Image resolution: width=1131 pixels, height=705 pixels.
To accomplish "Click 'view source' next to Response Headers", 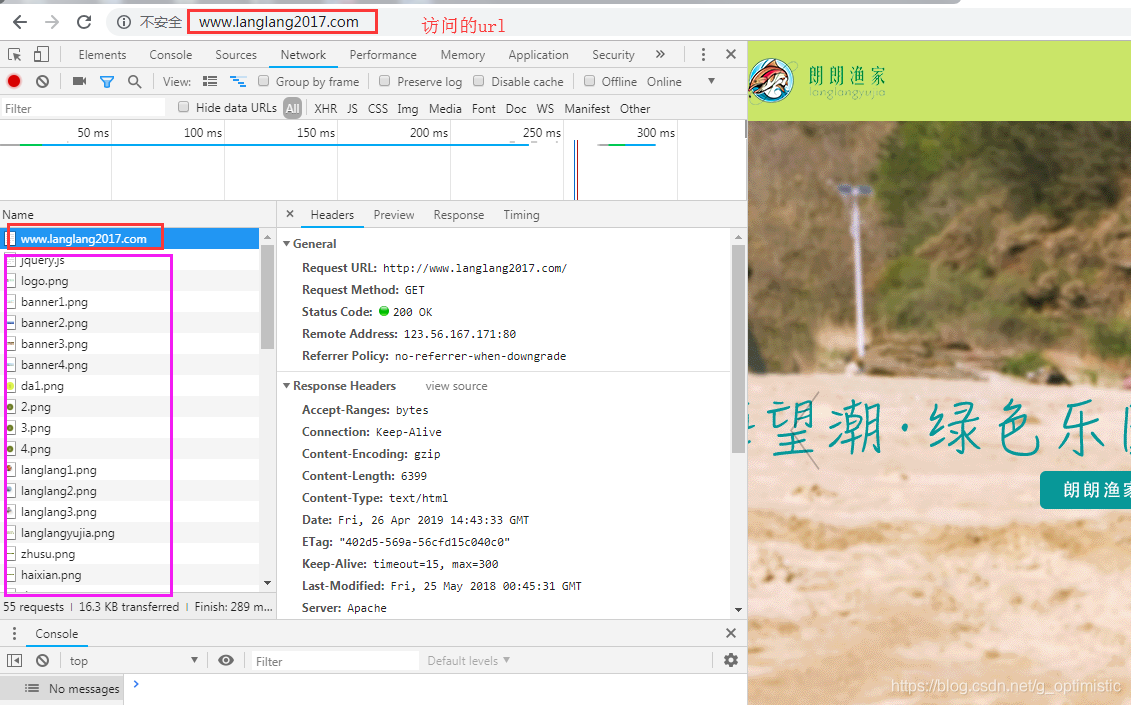I will [x=457, y=386].
